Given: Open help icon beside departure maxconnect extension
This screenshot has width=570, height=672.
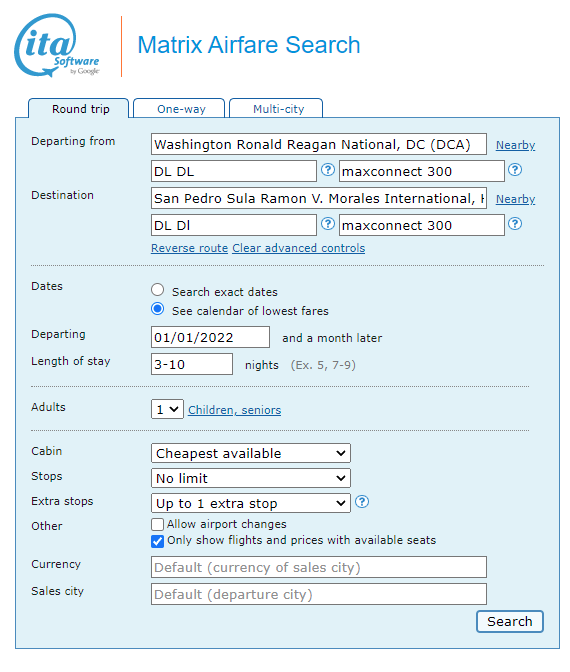Looking at the screenshot, I should click(x=515, y=170).
